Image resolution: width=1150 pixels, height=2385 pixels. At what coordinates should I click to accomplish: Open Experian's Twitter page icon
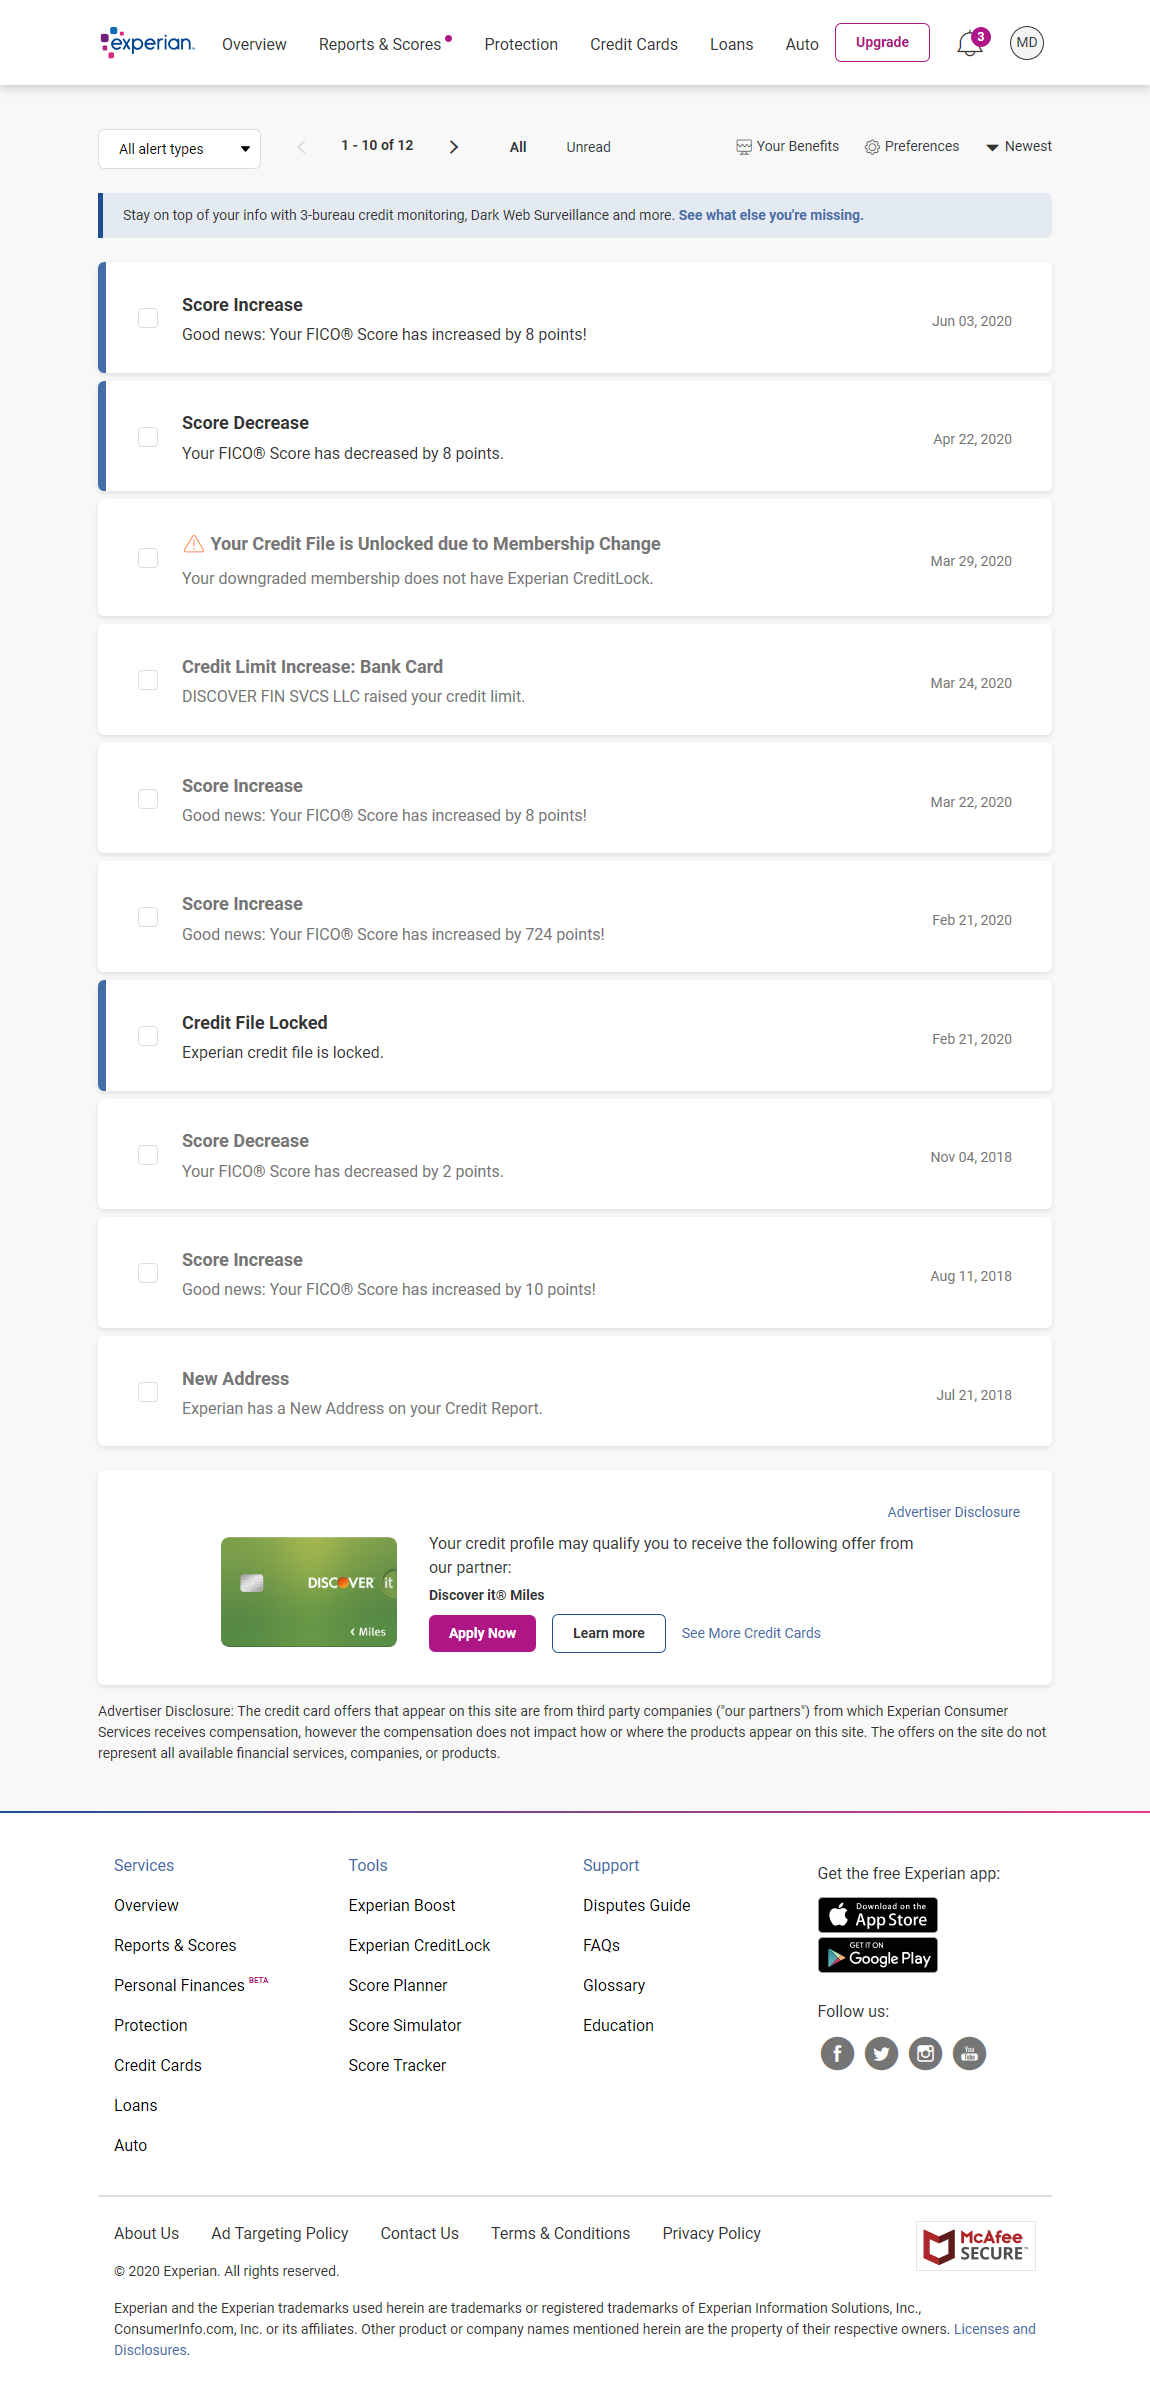[881, 2053]
